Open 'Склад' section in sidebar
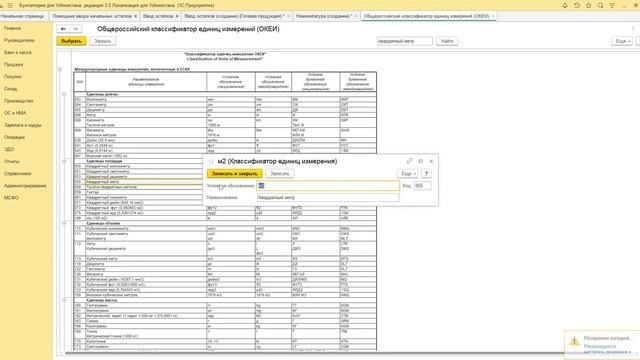This screenshot has width=640, height=360. click(x=11, y=89)
